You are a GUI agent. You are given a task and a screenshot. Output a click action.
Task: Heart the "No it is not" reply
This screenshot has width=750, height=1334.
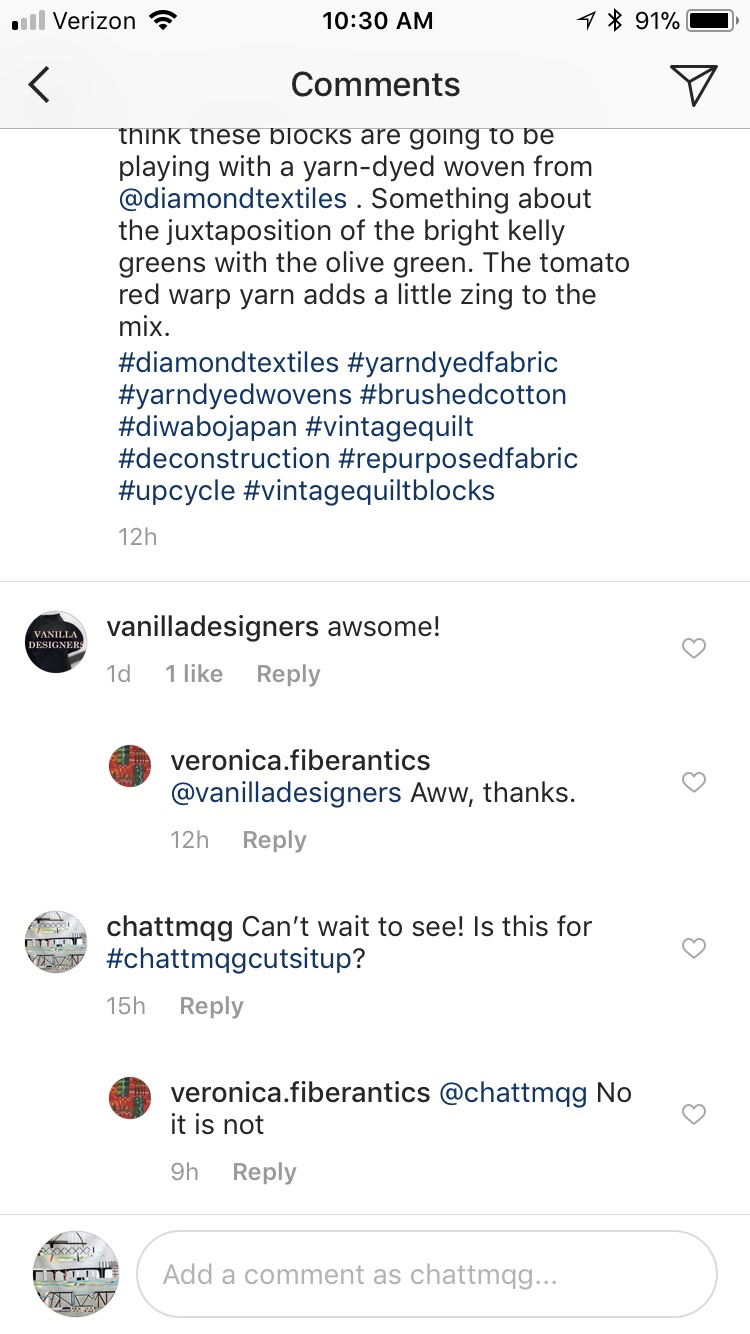693,1113
